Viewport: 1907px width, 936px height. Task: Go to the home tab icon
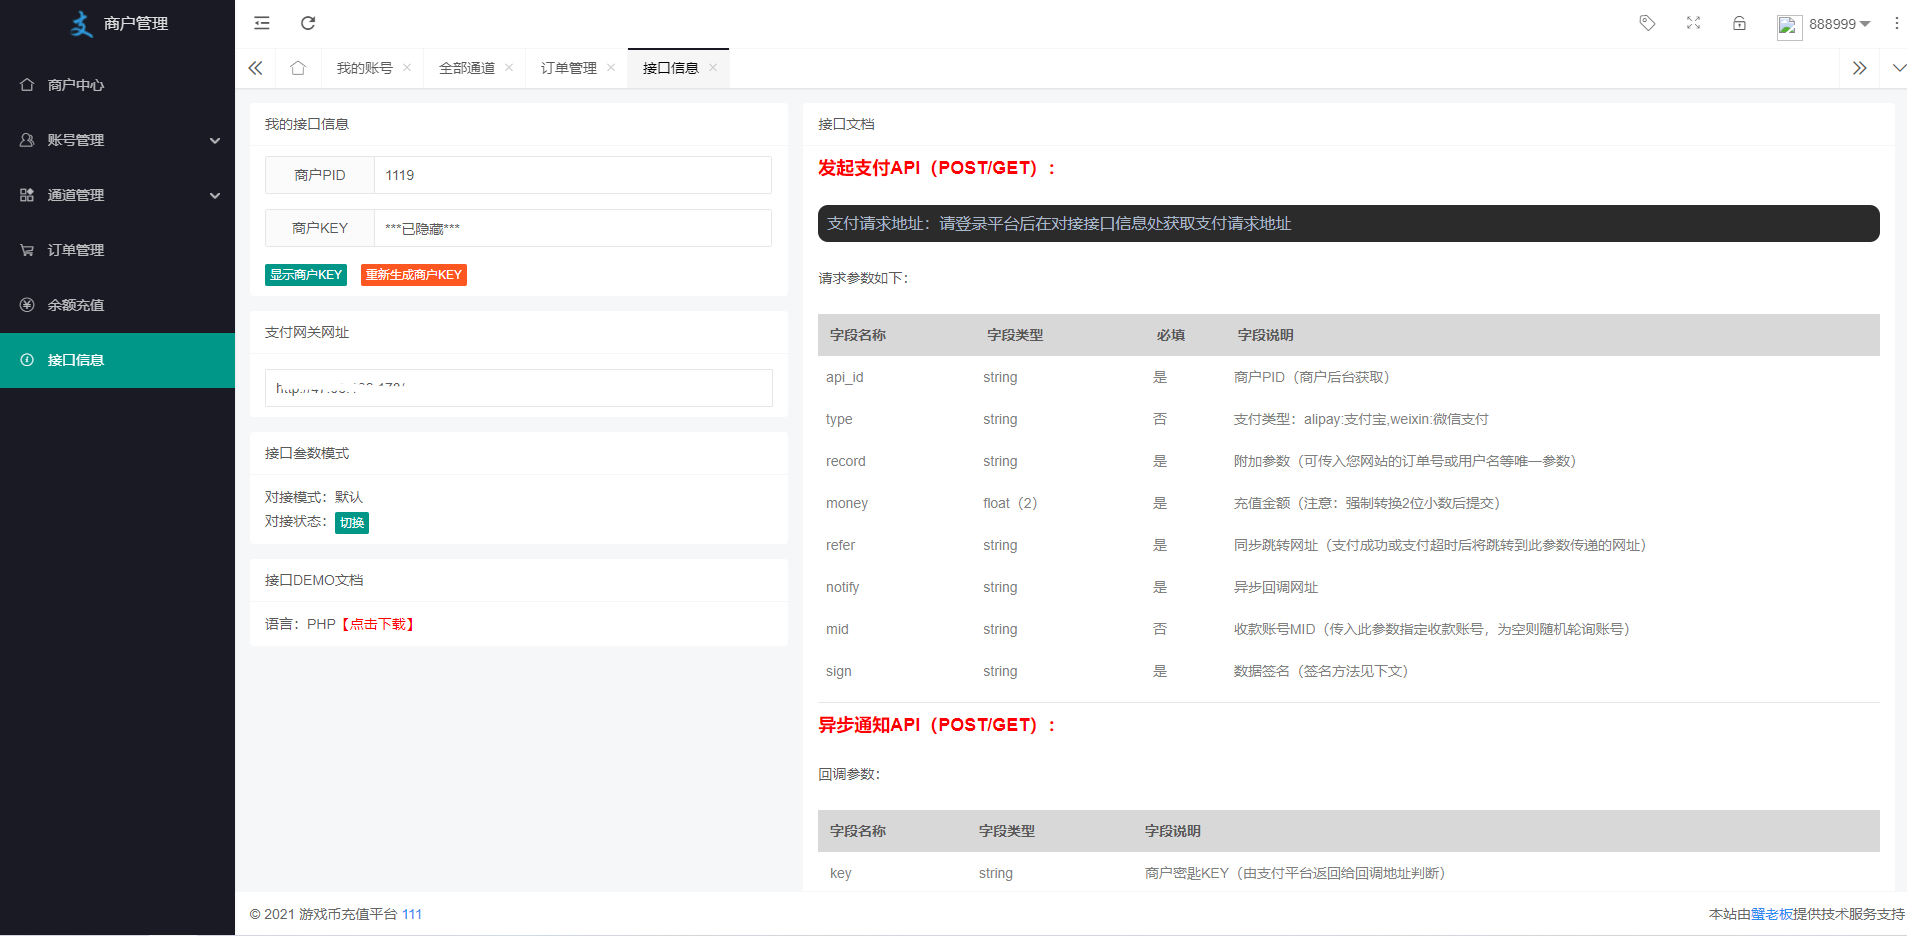pos(298,68)
